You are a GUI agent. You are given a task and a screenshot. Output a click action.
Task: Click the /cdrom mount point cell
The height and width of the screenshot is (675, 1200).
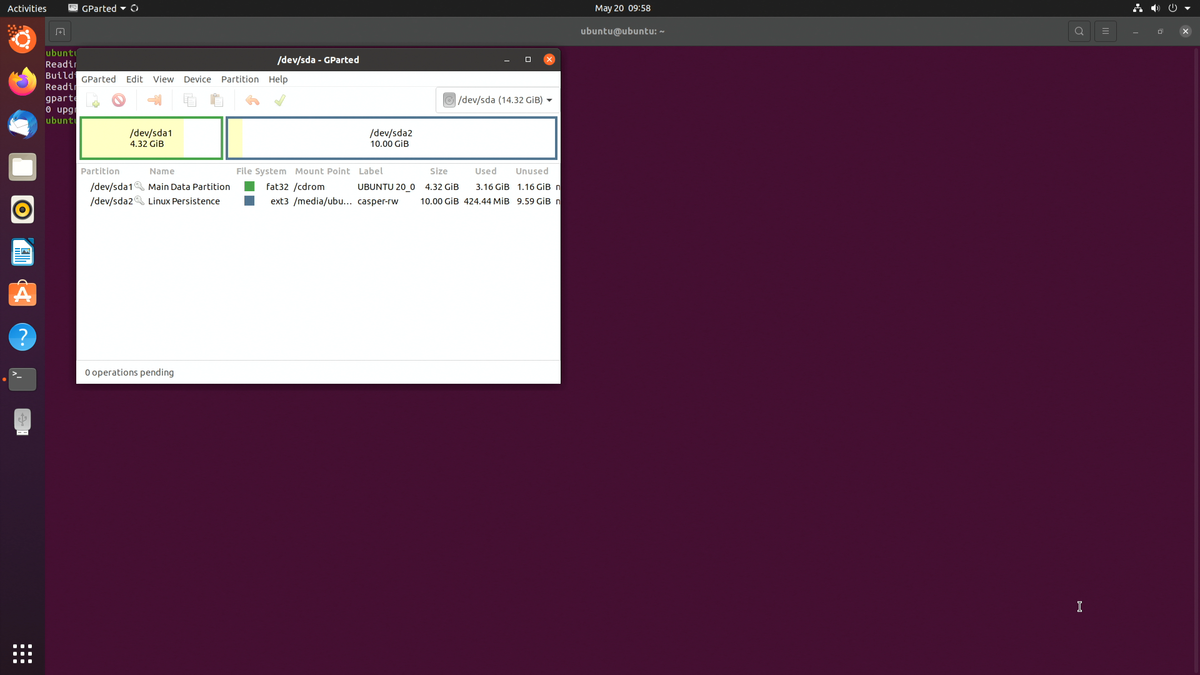click(309, 186)
